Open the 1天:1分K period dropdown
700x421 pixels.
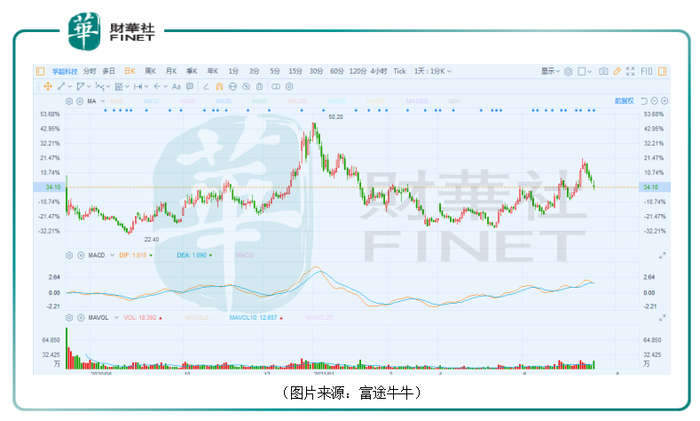(433, 71)
